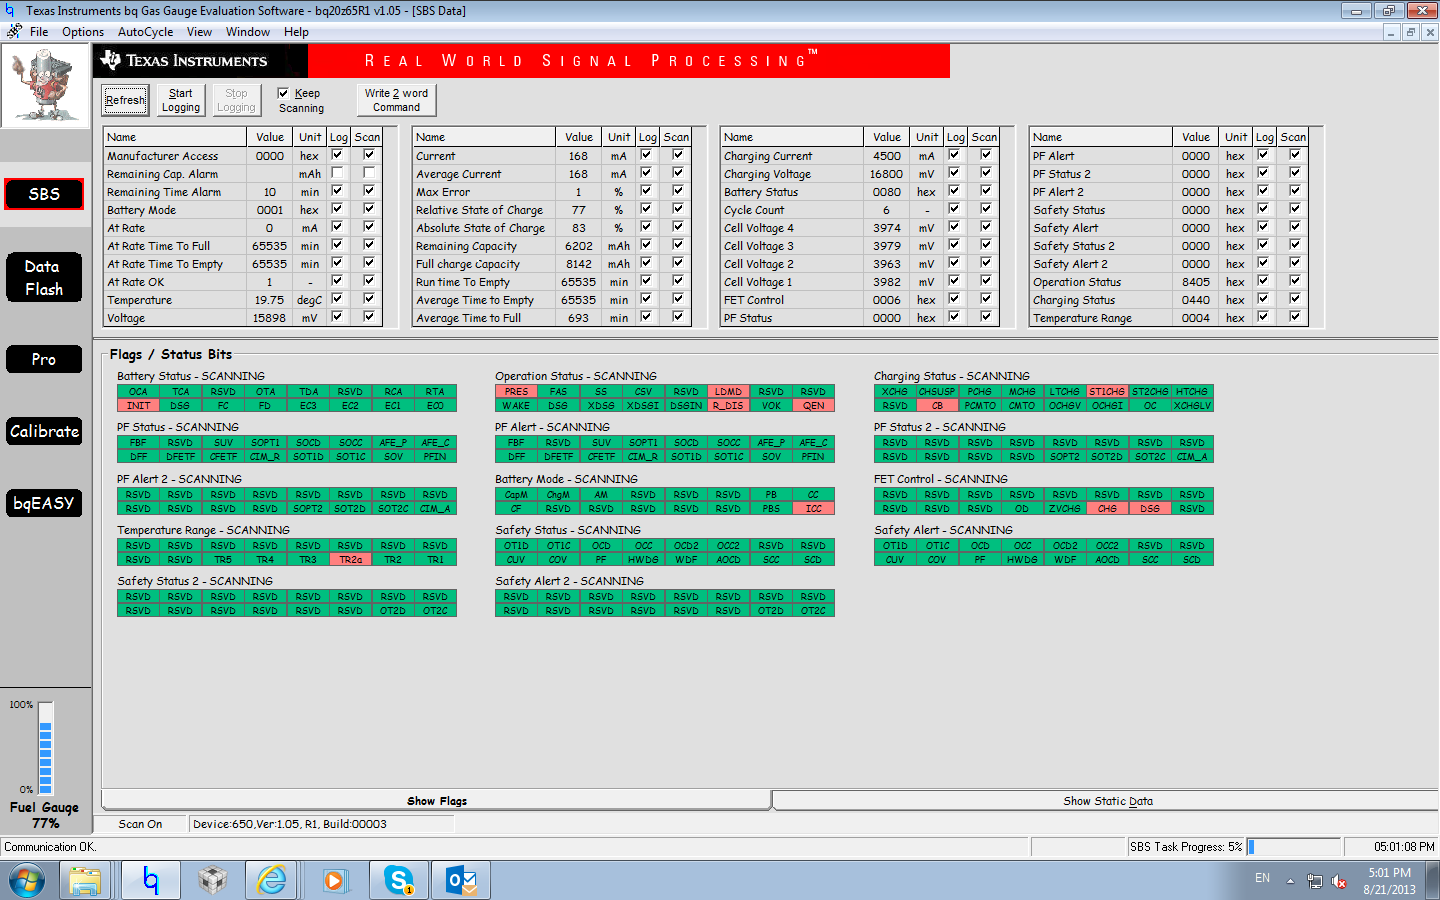Click Operation Status value 8405
Screen dimensions: 1440x900
point(1195,282)
